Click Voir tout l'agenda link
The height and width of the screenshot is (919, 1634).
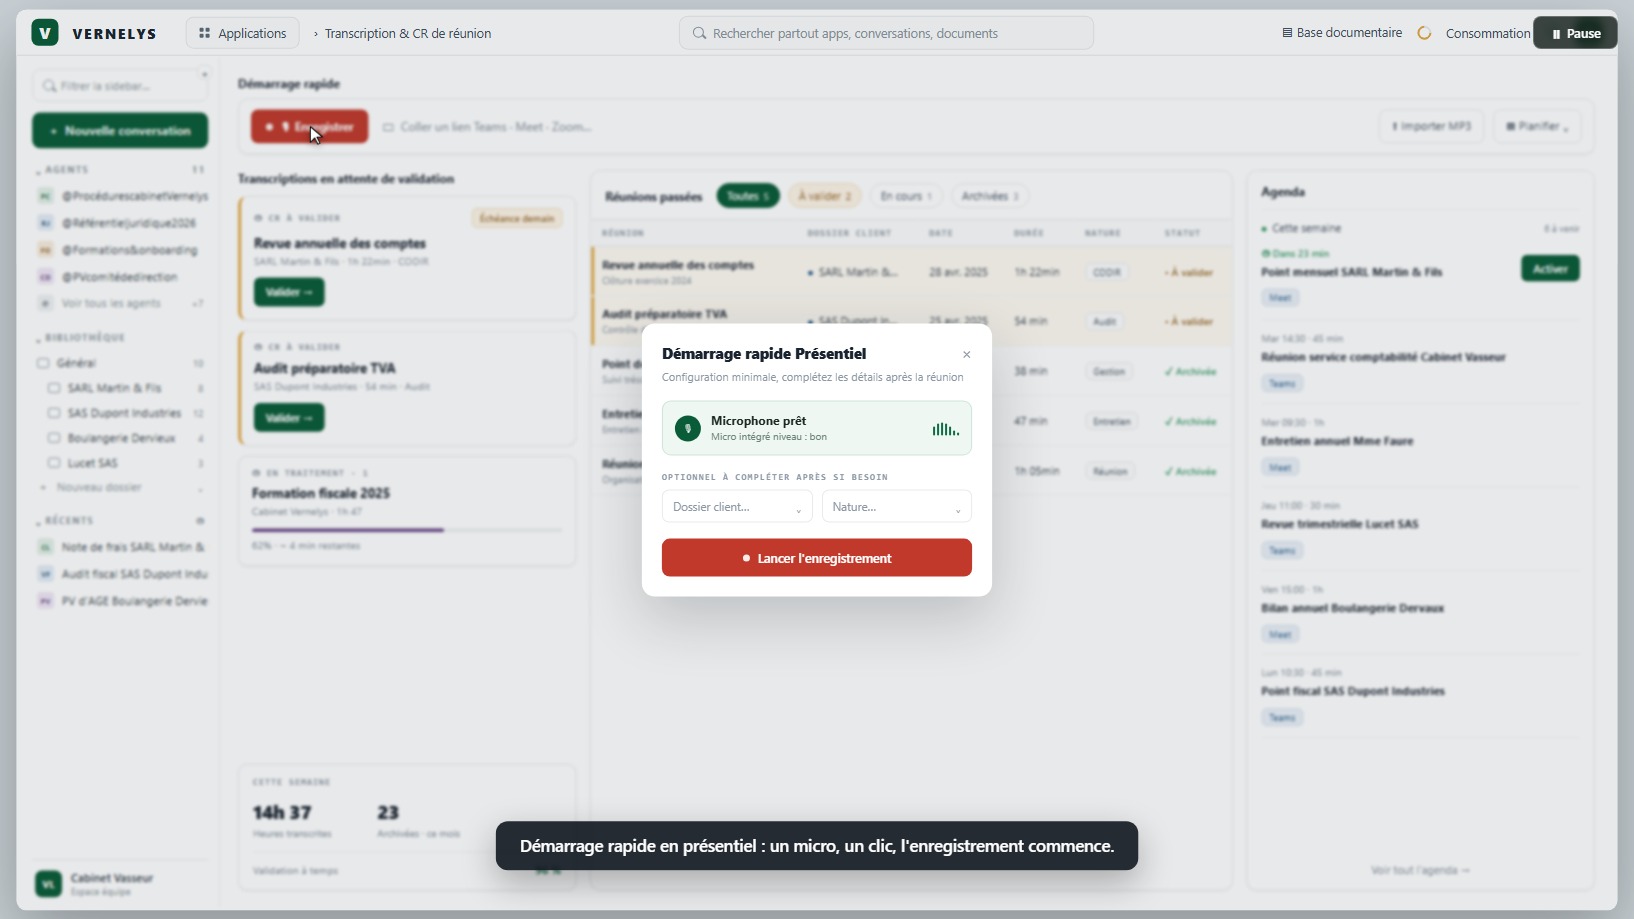coord(1420,871)
